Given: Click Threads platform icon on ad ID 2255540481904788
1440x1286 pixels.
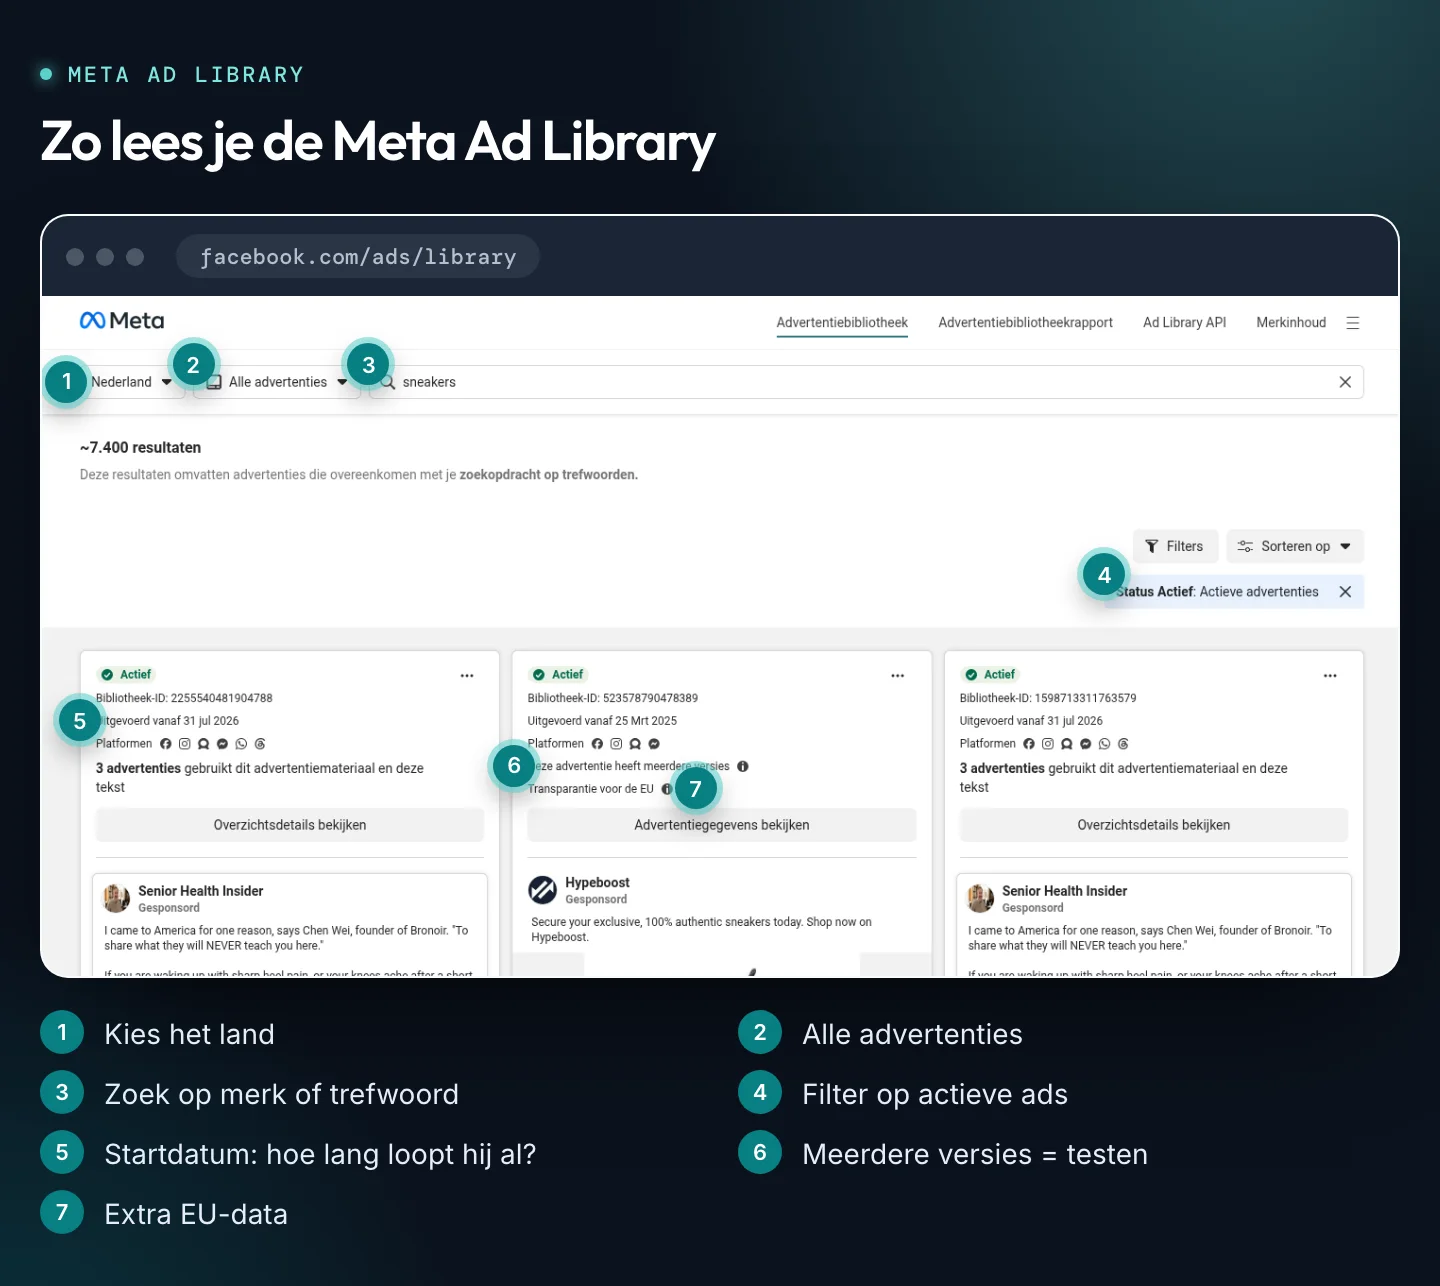Looking at the screenshot, I should pos(260,744).
